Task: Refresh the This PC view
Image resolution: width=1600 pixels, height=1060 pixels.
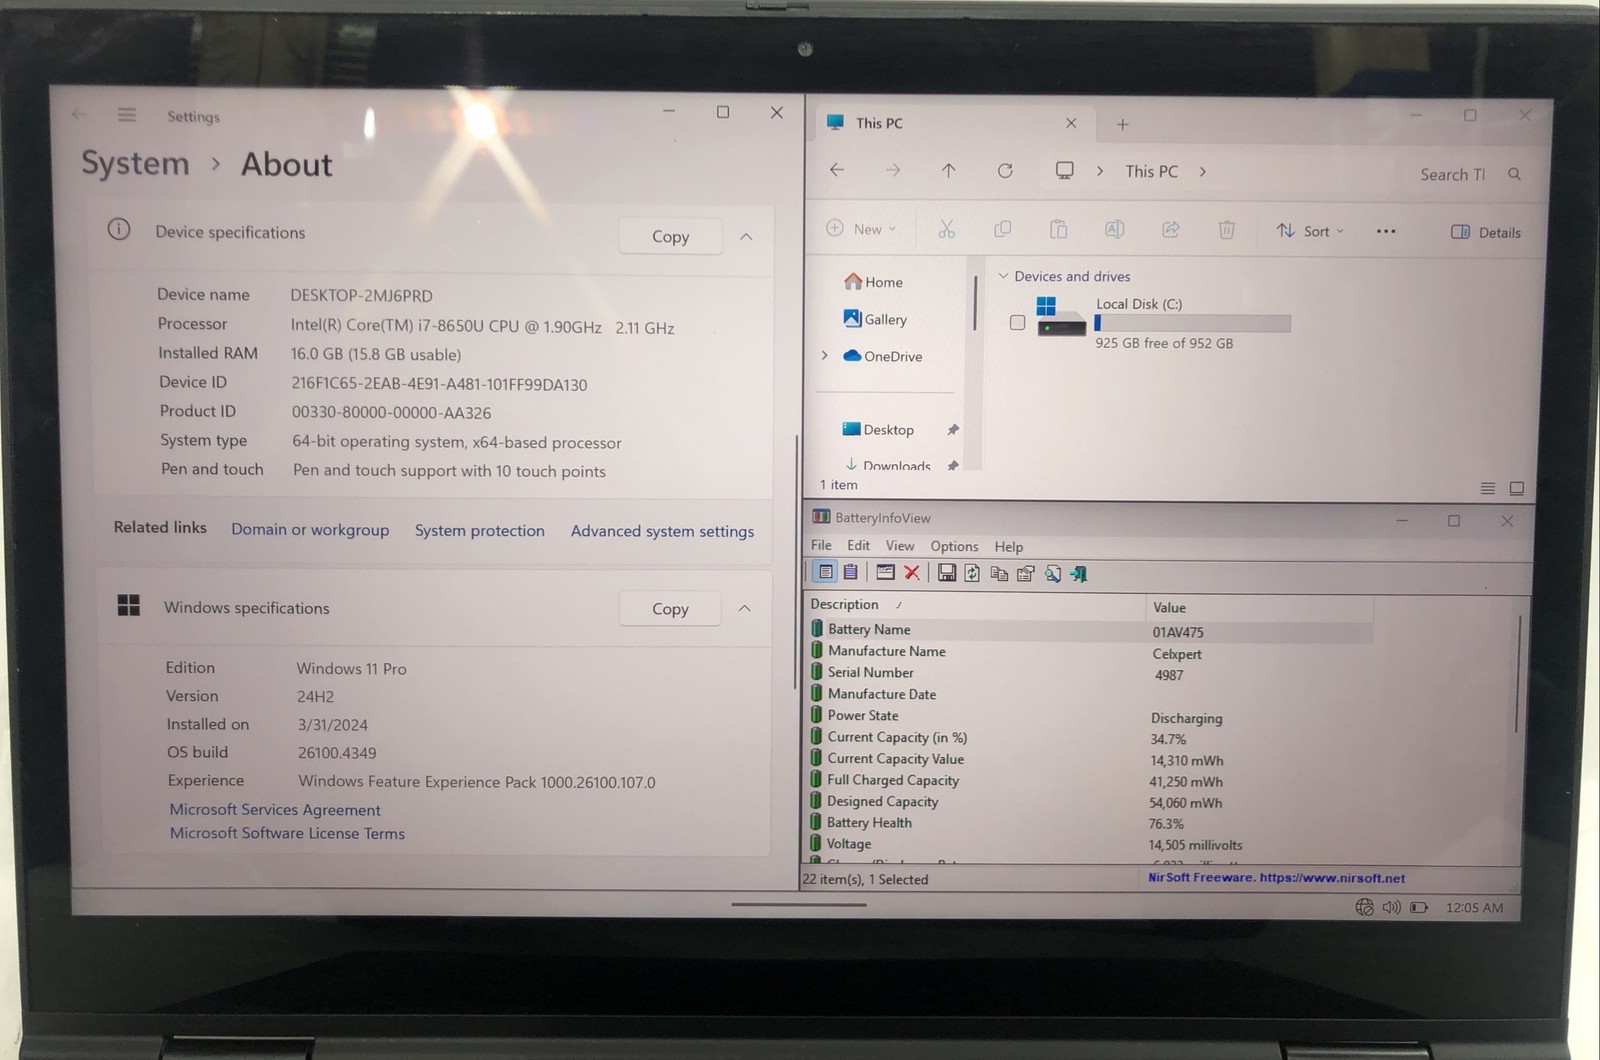Action: (1005, 171)
